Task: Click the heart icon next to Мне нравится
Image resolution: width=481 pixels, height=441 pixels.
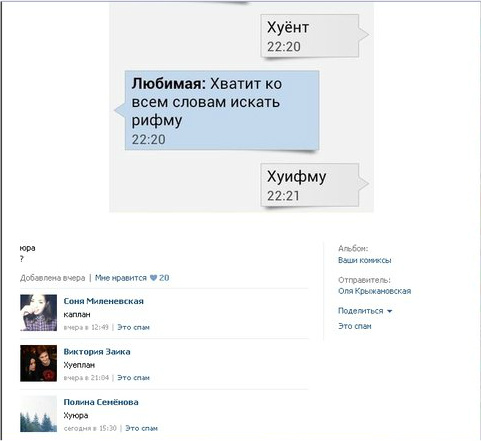Action: [153, 278]
